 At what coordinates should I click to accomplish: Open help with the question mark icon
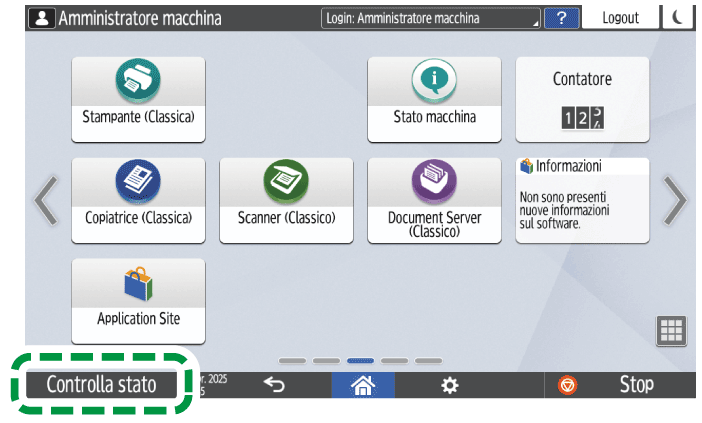(x=561, y=18)
